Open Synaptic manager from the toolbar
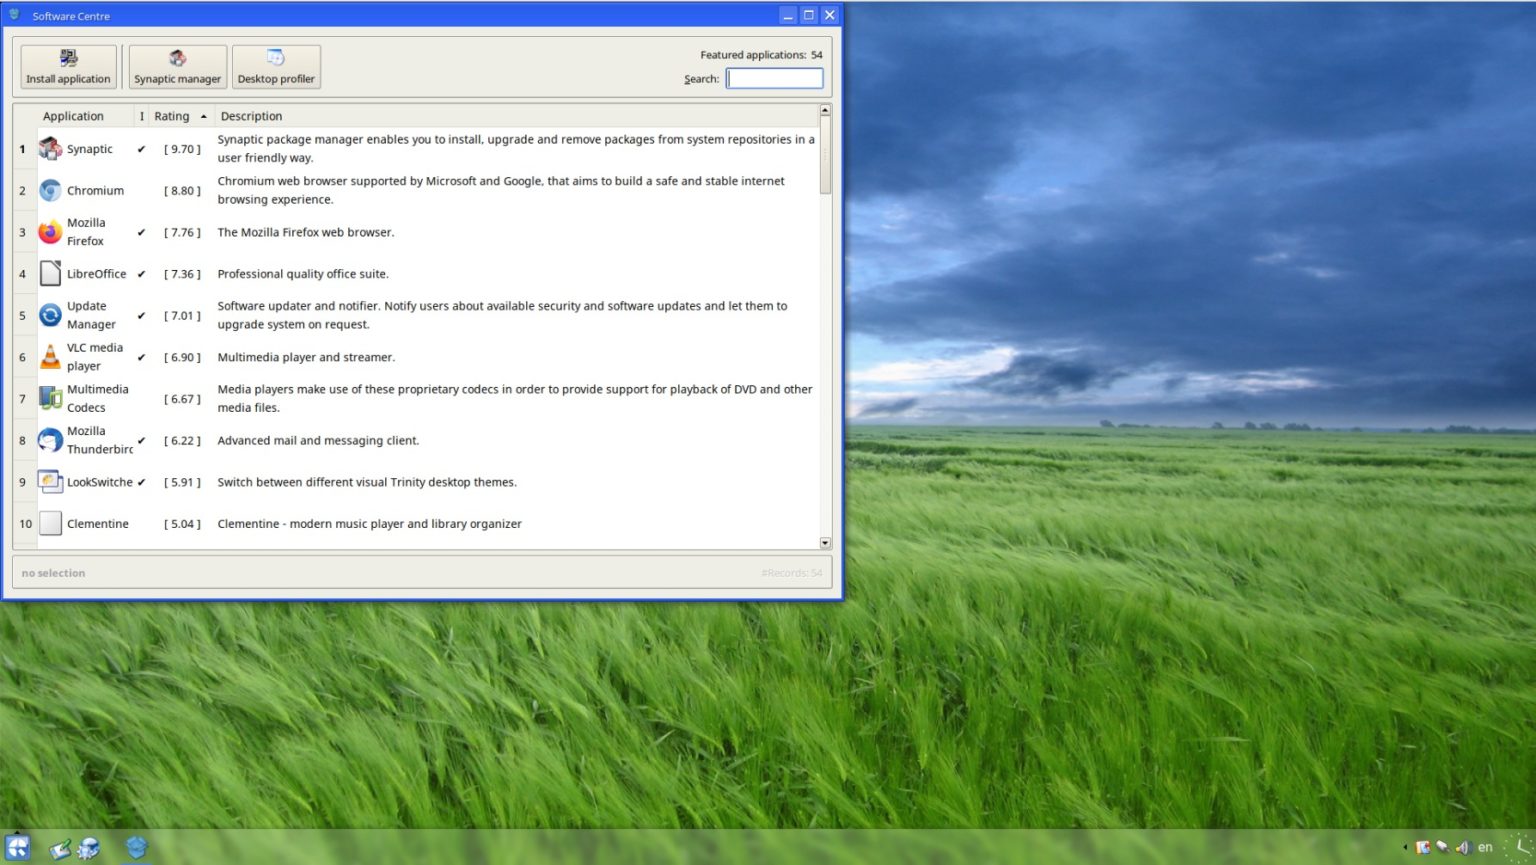Image resolution: width=1536 pixels, height=865 pixels. [x=177, y=67]
